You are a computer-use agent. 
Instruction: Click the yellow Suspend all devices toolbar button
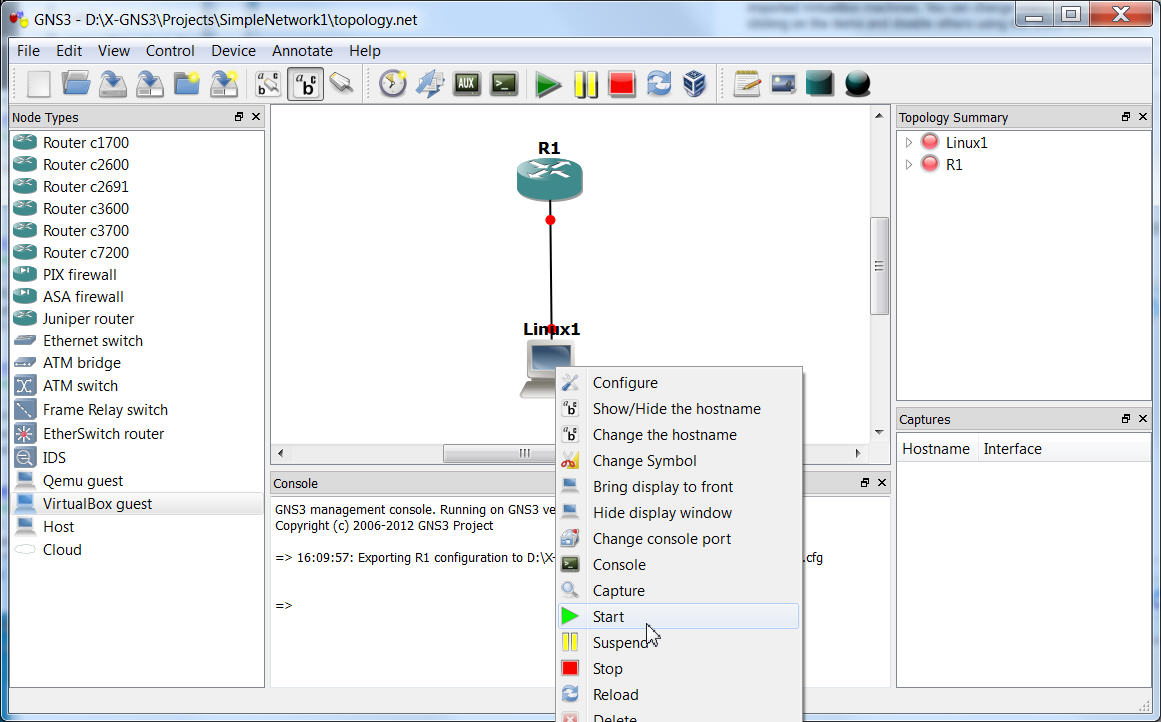(x=585, y=84)
